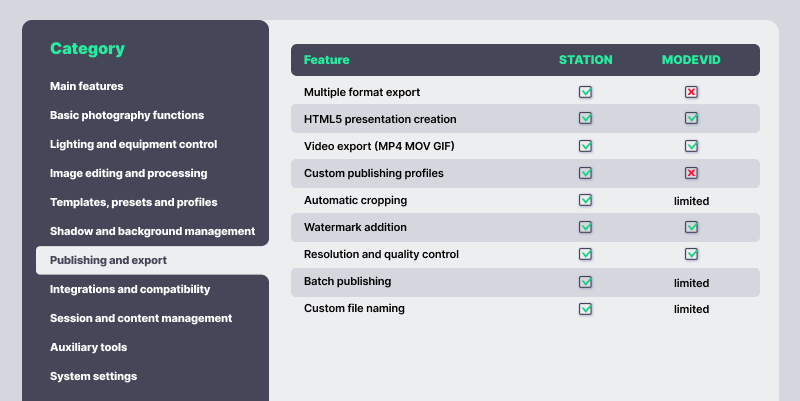Click STATION checkmark for Custom file naming
Viewport: 800px width, 401px height.
(586, 309)
